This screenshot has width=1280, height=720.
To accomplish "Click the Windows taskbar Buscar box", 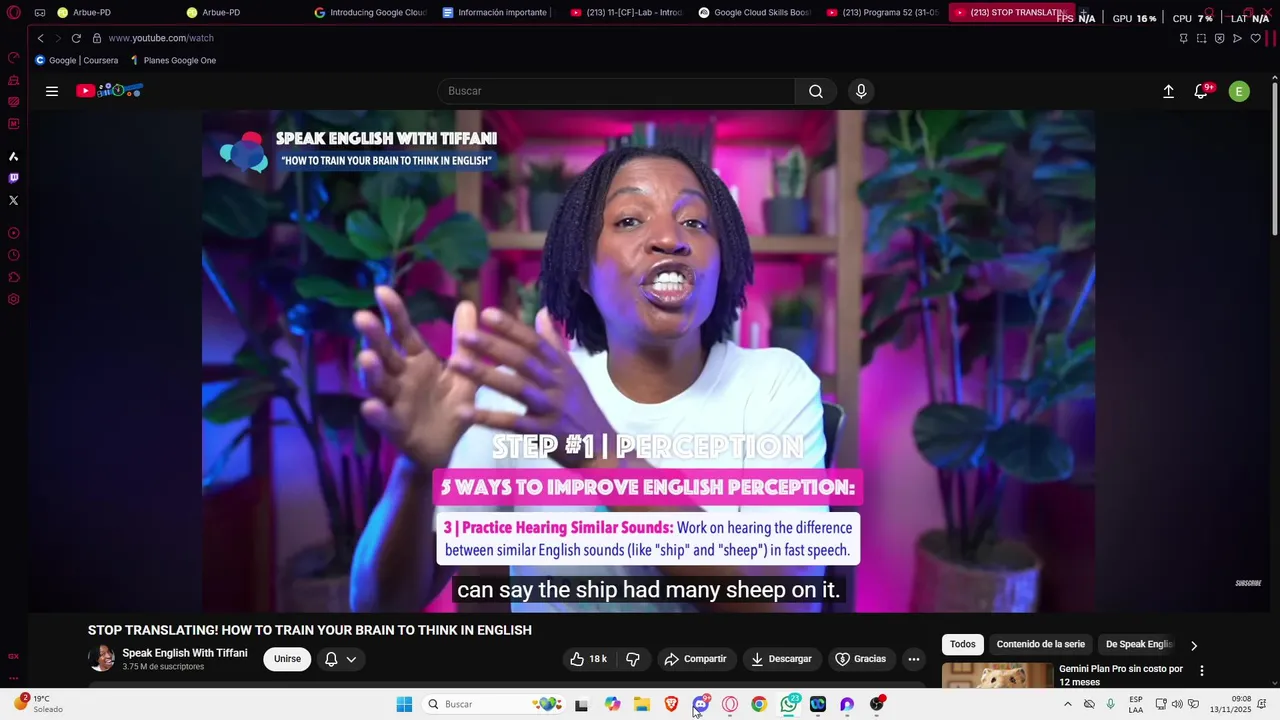I will point(495,704).
